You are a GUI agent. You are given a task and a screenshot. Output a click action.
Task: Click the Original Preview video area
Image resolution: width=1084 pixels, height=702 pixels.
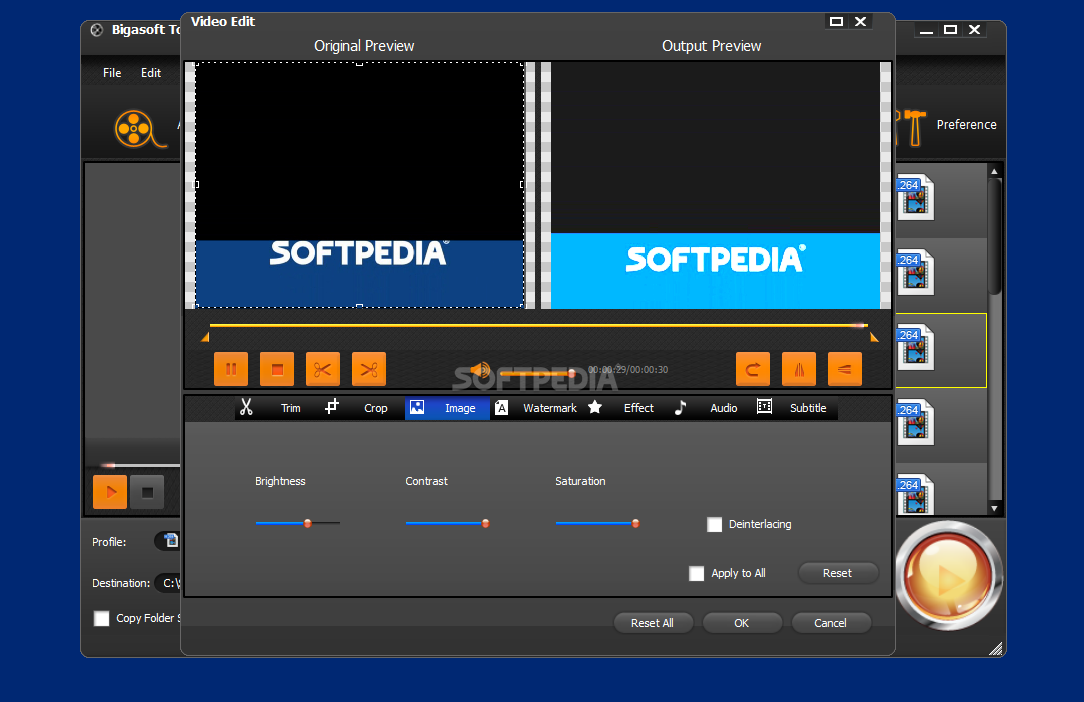[x=359, y=185]
